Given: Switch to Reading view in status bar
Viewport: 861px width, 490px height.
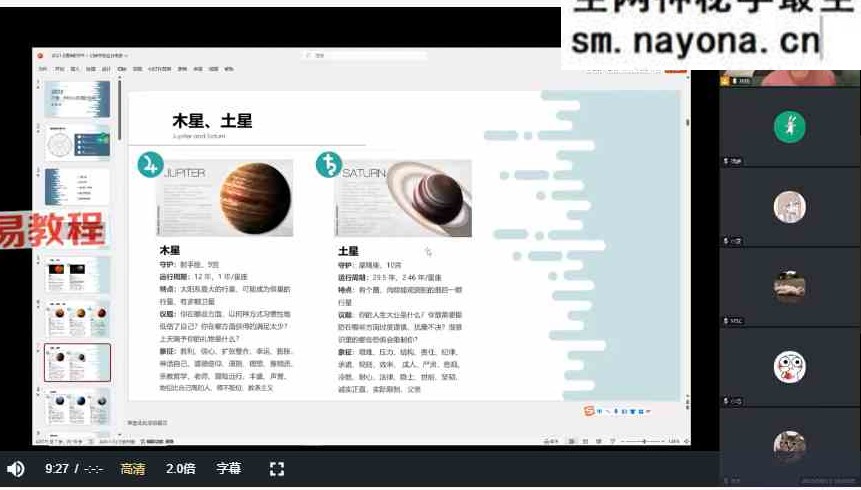Looking at the screenshot, I should click(599, 441).
